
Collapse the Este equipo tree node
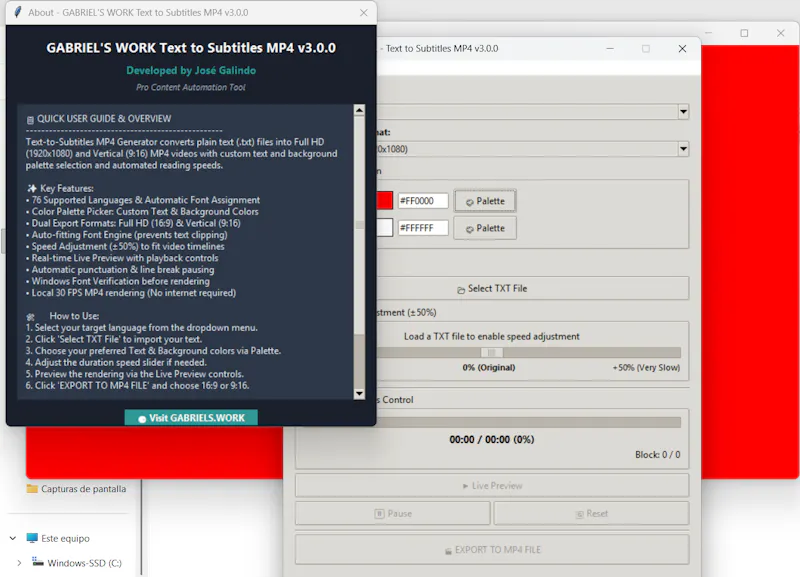[x=13, y=538]
